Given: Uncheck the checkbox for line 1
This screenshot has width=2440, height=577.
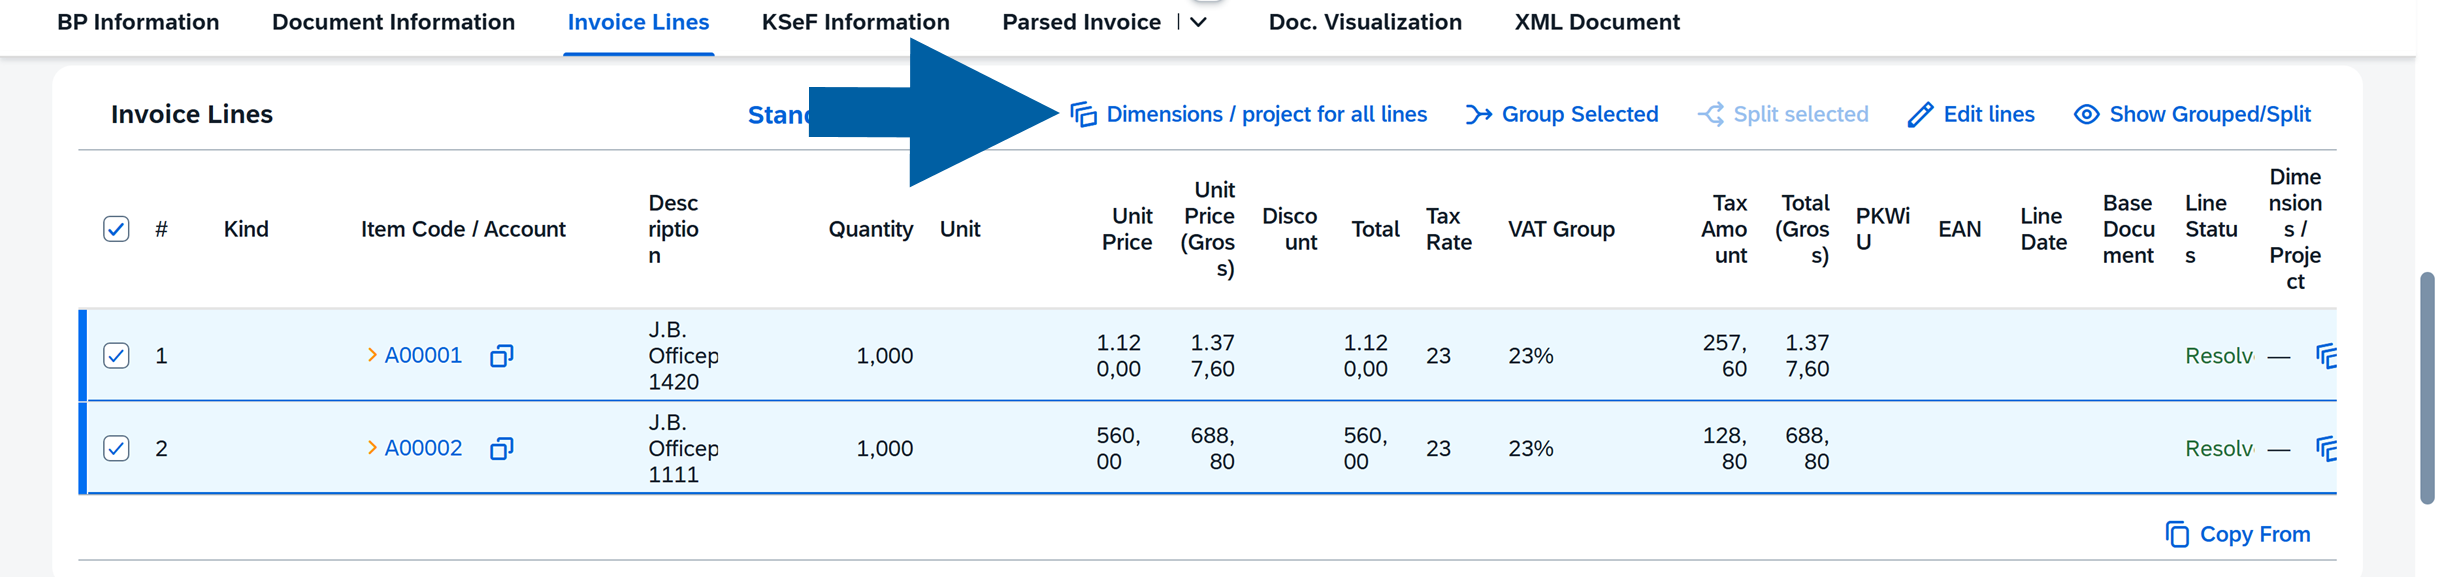Looking at the screenshot, I should 116,355.
